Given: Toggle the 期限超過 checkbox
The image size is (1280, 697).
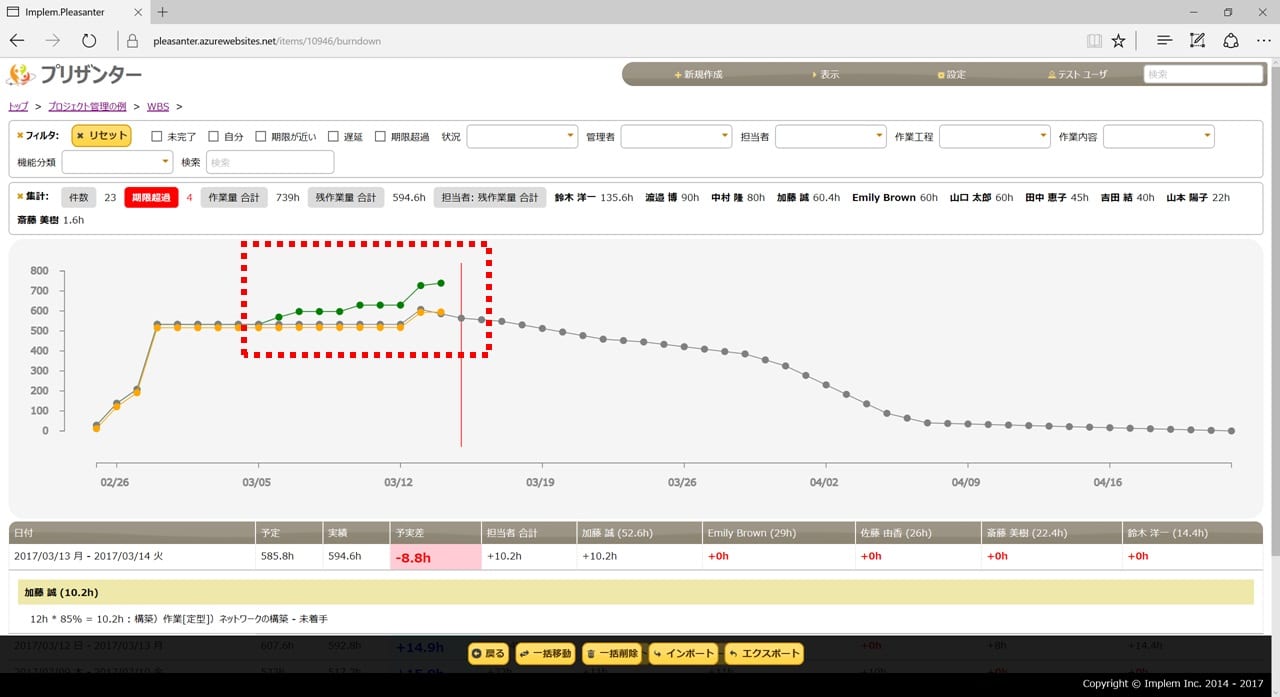Looking at the screenshot, I should point(380,137).
